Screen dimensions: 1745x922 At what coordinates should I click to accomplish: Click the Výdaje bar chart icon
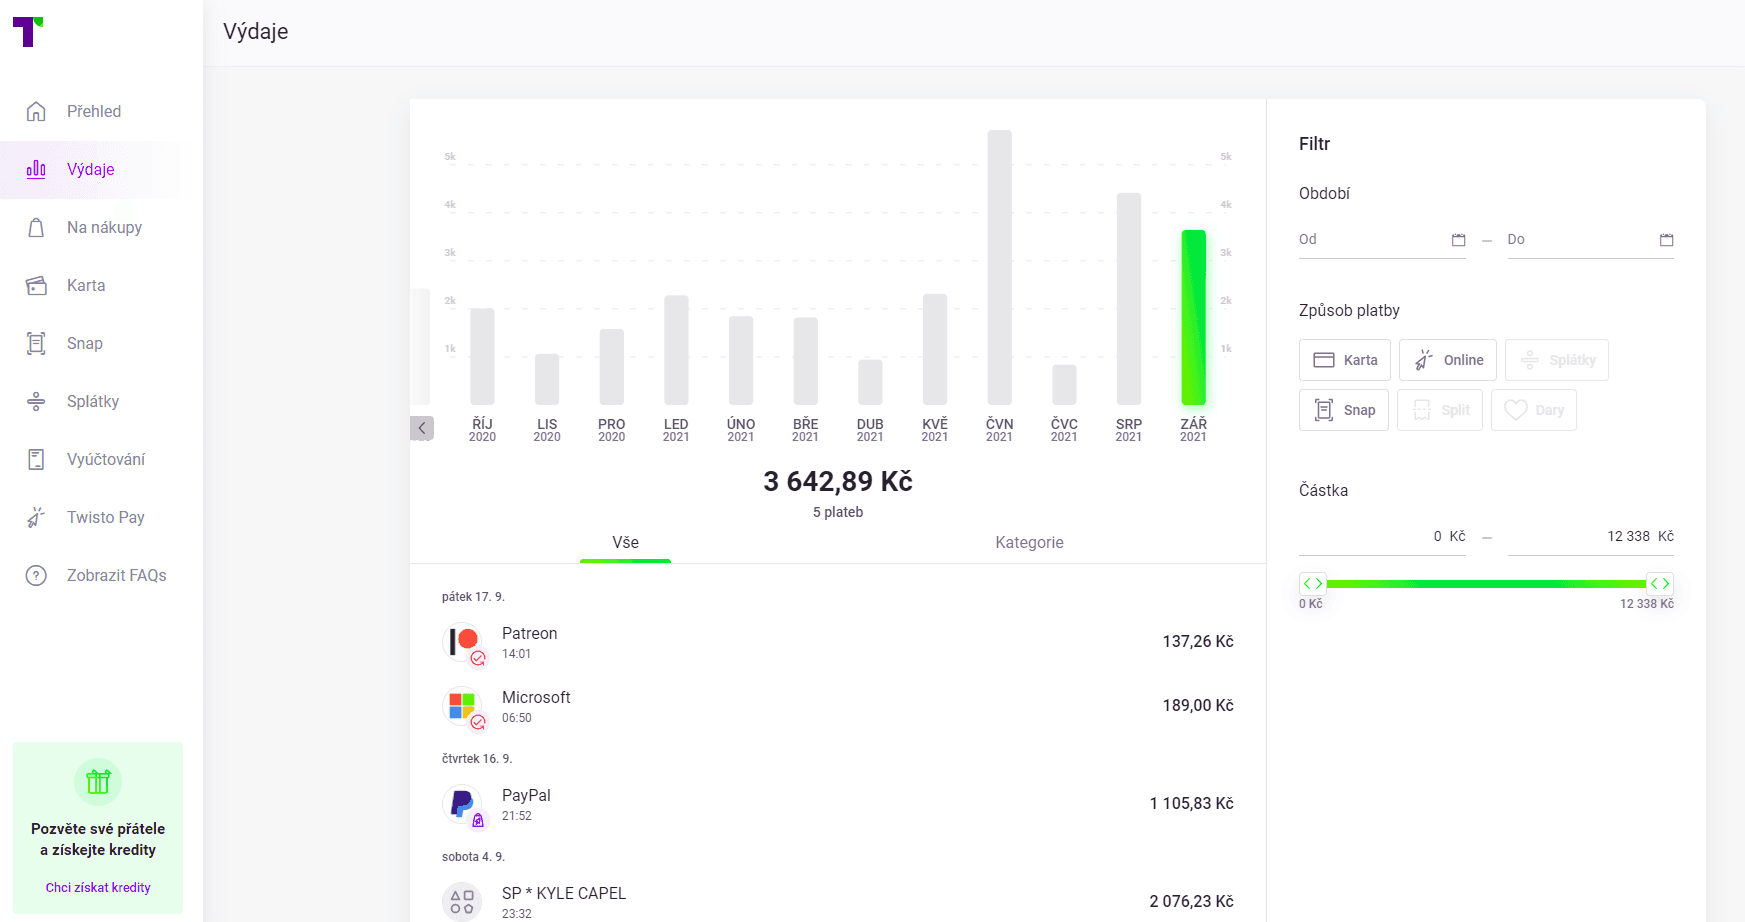point(36,169)
